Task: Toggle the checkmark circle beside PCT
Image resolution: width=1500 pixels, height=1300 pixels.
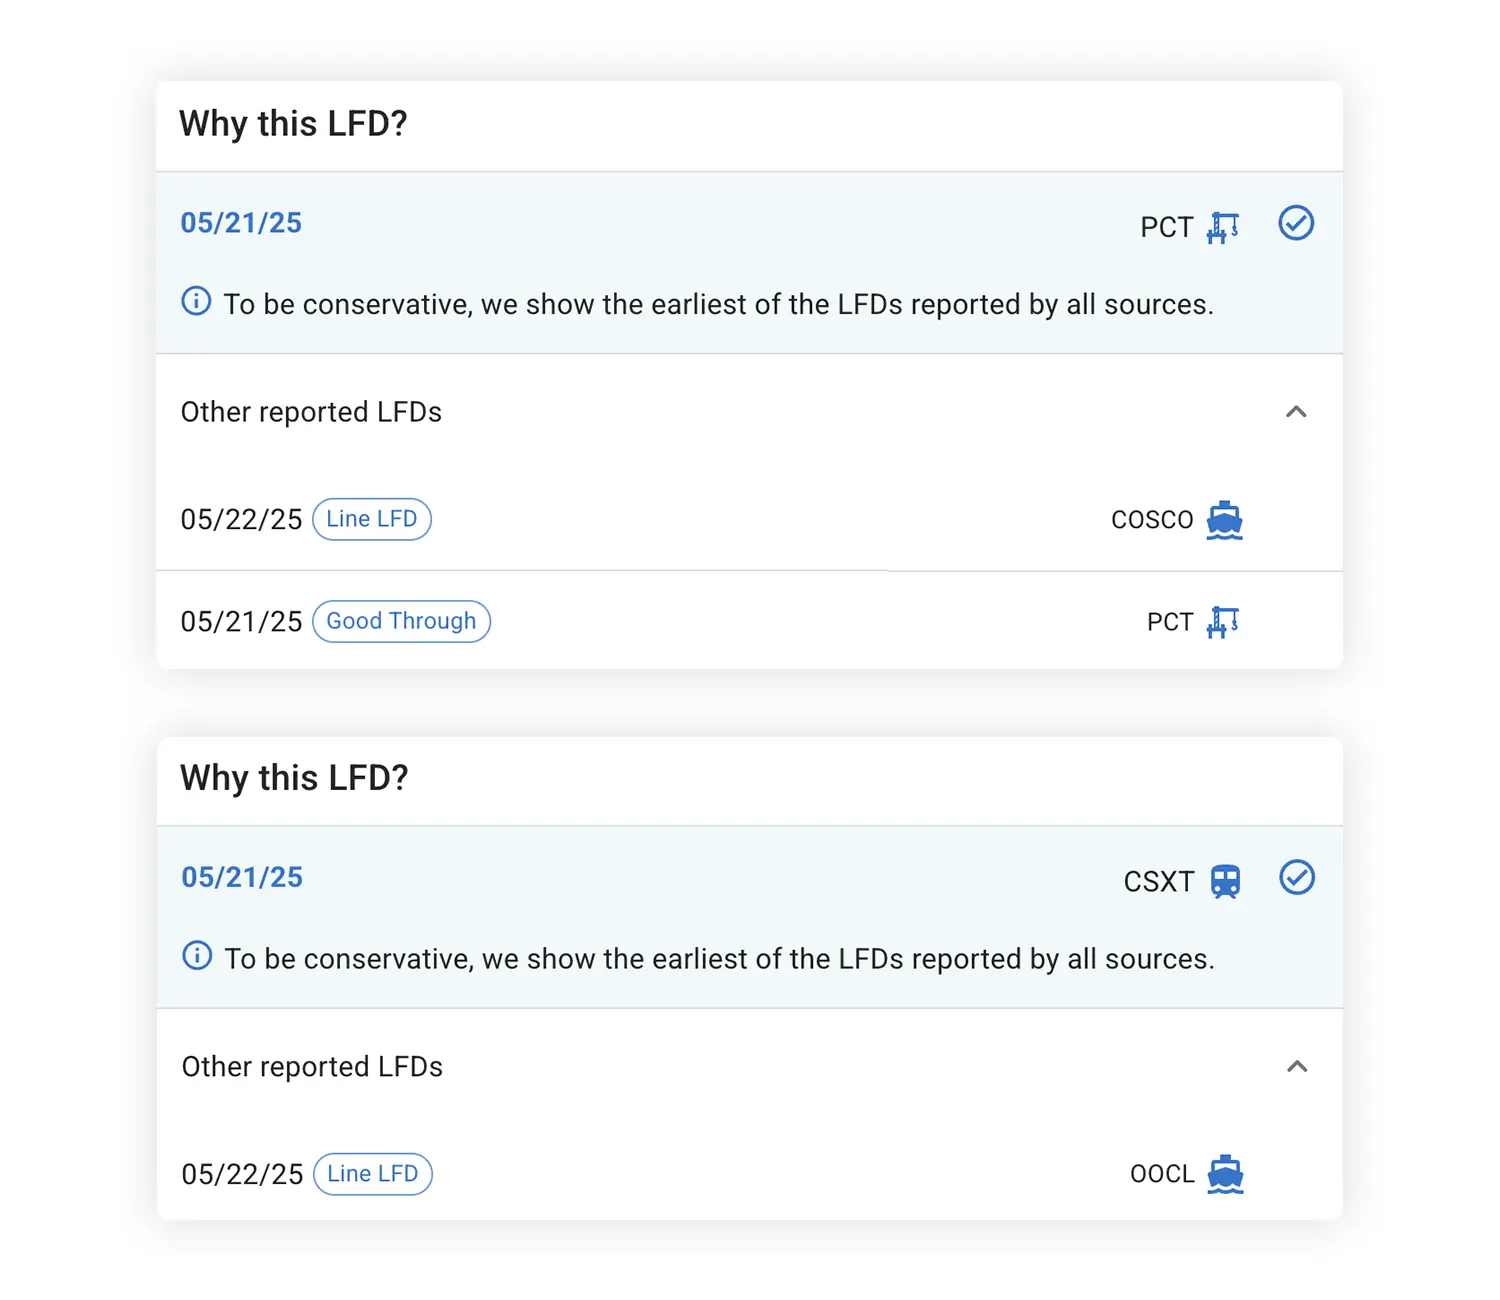Action: (x=1296, y=223)
